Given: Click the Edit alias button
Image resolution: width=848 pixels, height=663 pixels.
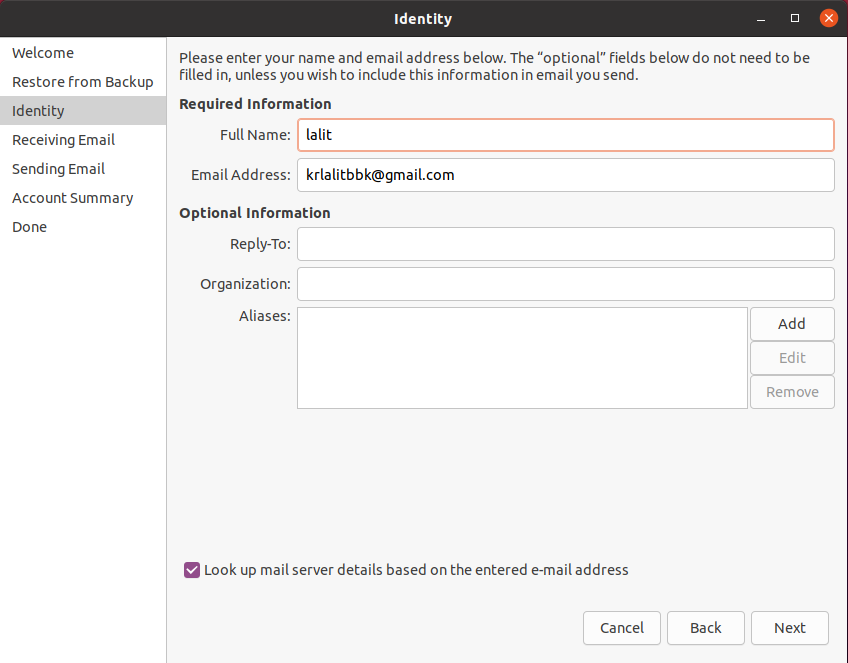Looking at the screenshot, I should (x=791, y=357).
